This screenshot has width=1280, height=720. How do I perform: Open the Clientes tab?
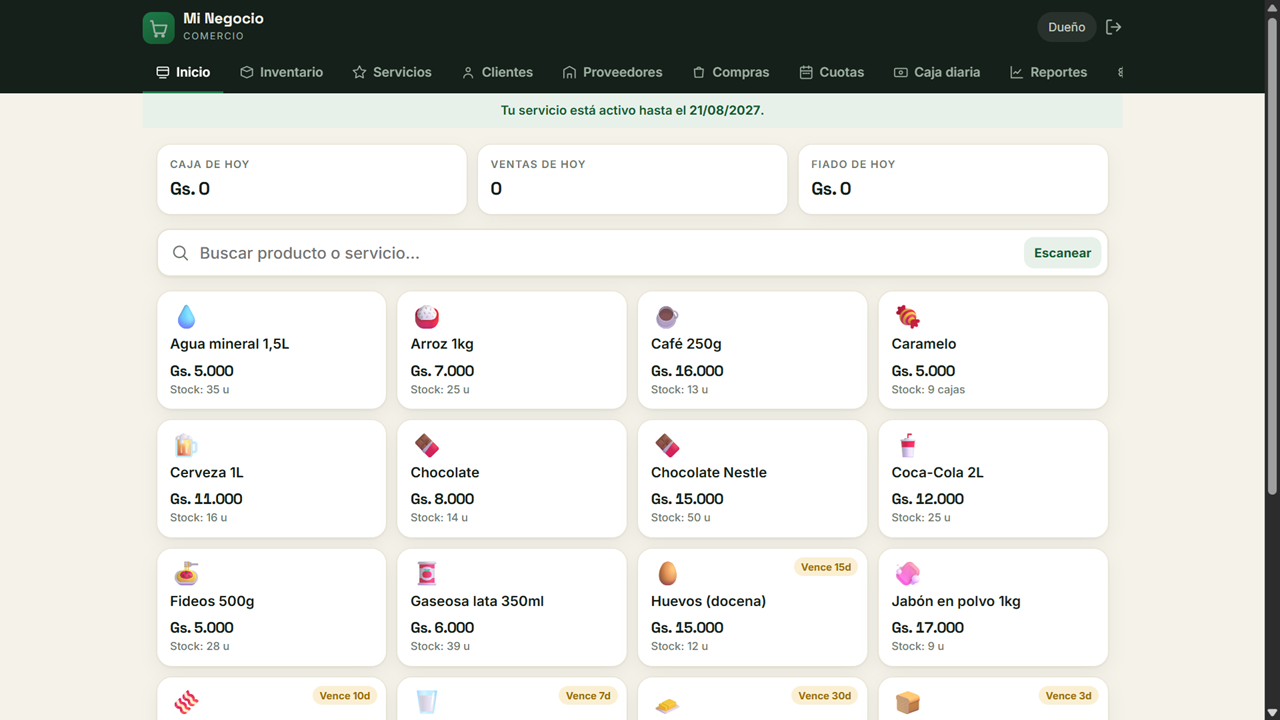click(x=497, y=72)
